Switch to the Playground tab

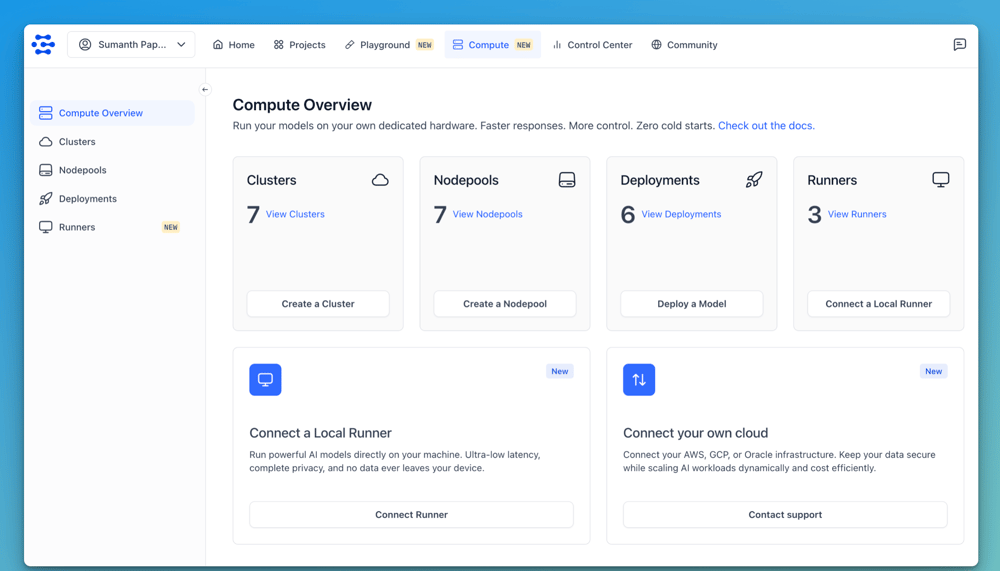(388, 45)
